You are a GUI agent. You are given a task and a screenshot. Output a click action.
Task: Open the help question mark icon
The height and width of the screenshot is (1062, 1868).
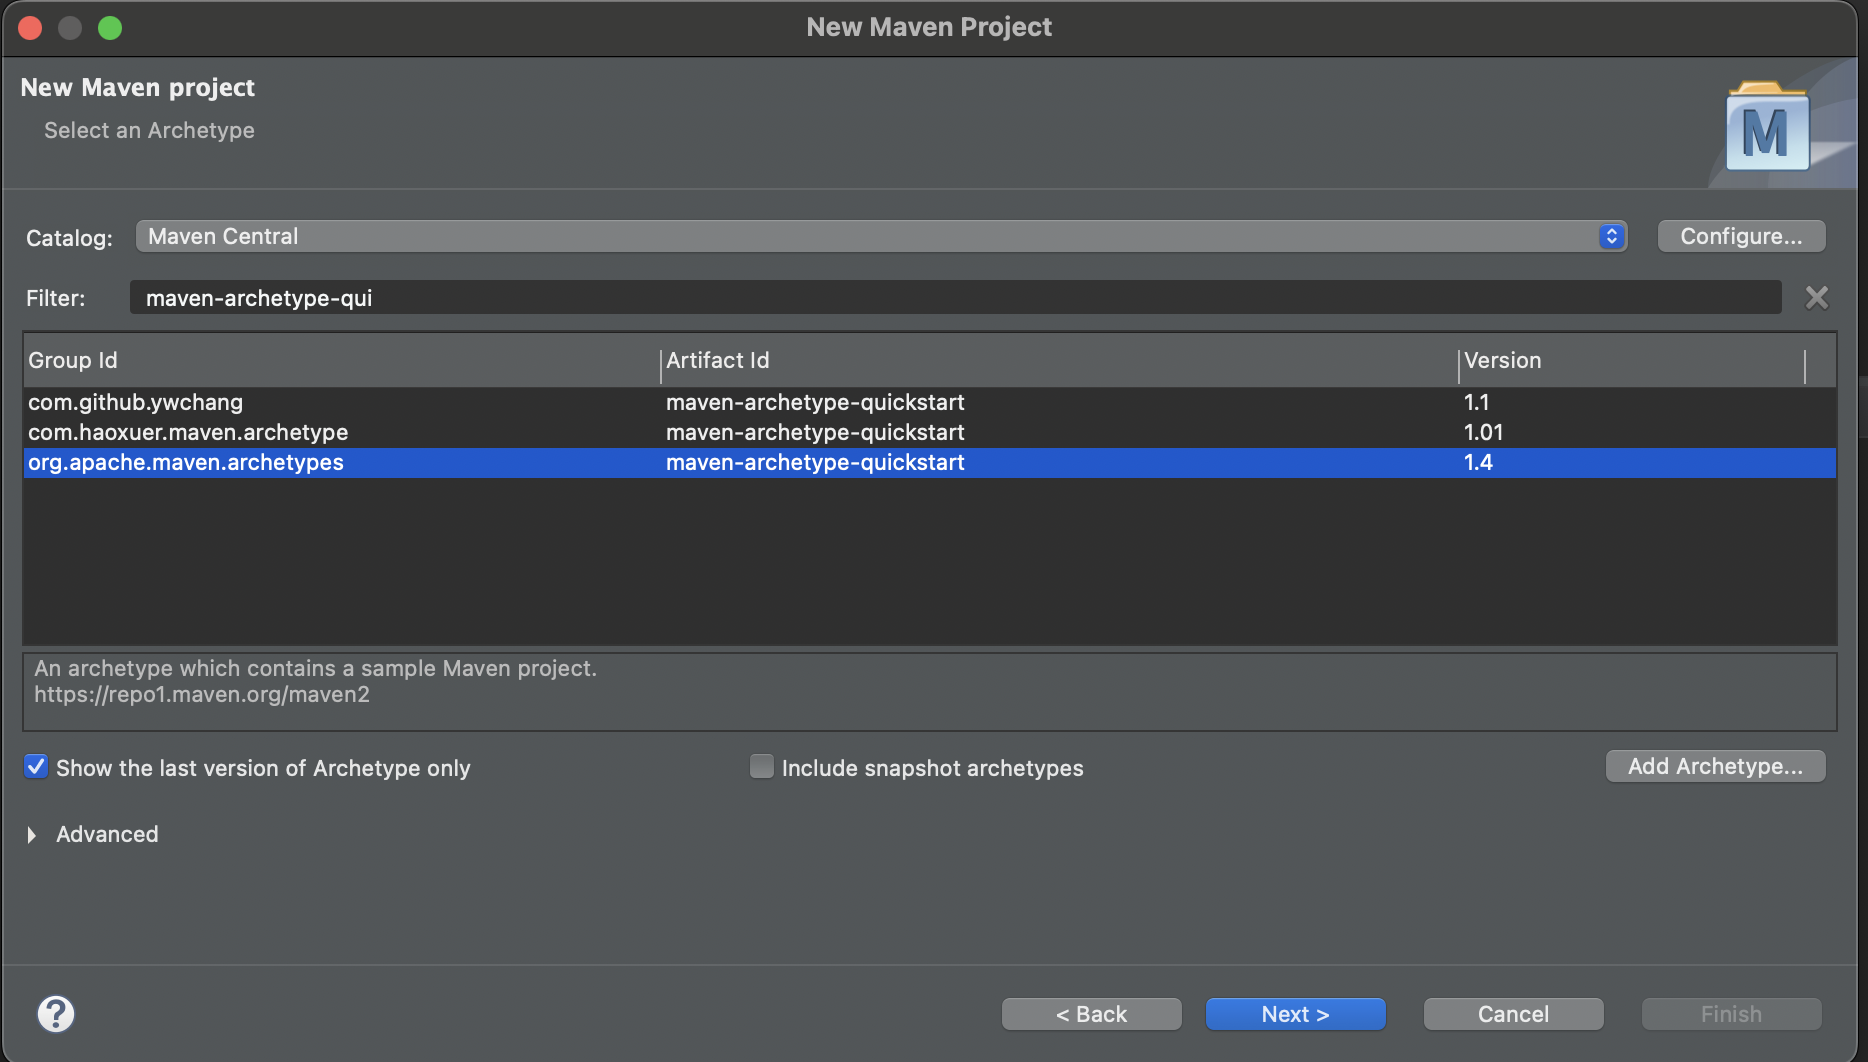click(56, 1013)
